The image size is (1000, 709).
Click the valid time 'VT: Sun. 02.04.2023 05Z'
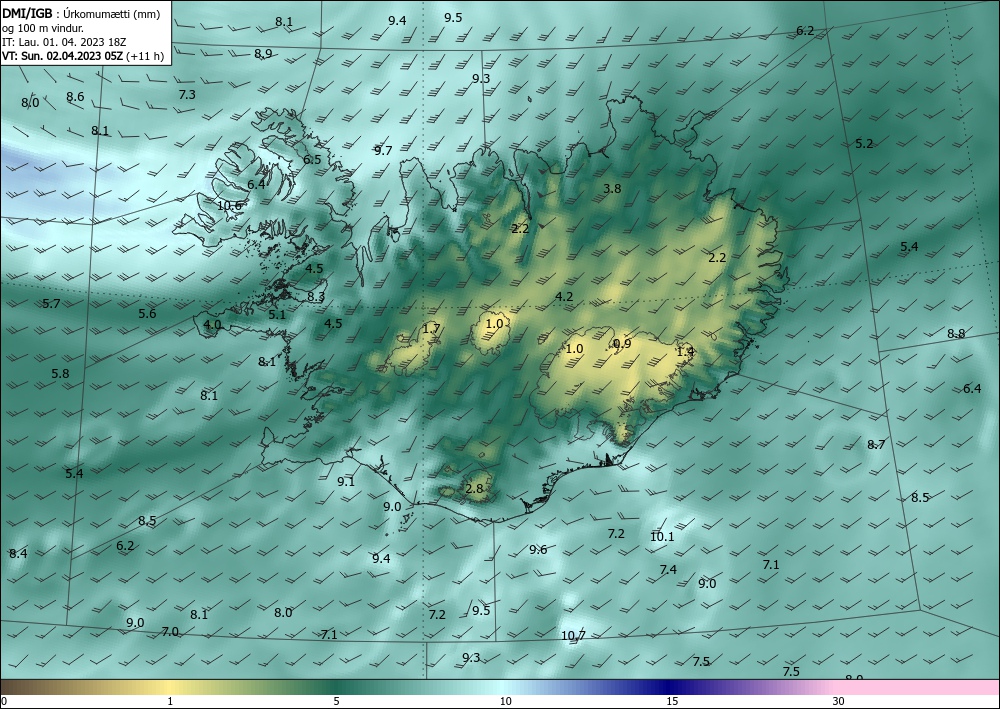click(62, 56)
